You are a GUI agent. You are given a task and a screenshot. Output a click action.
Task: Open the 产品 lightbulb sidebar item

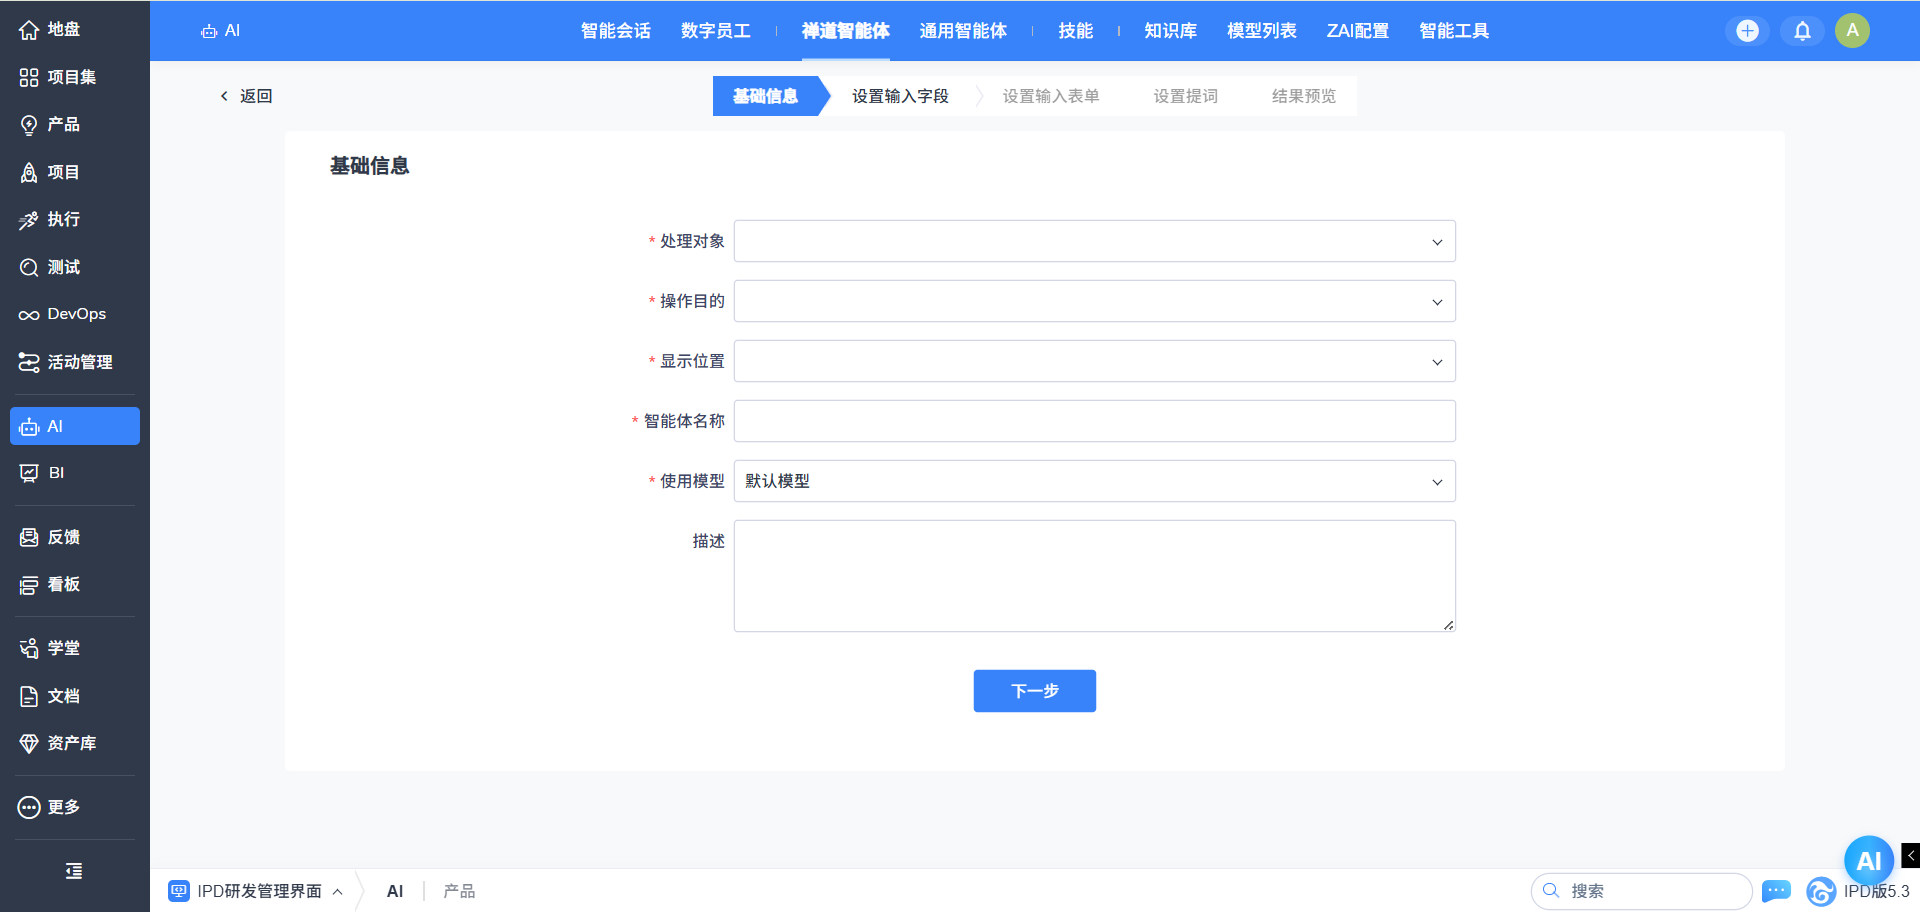[74, 124]
